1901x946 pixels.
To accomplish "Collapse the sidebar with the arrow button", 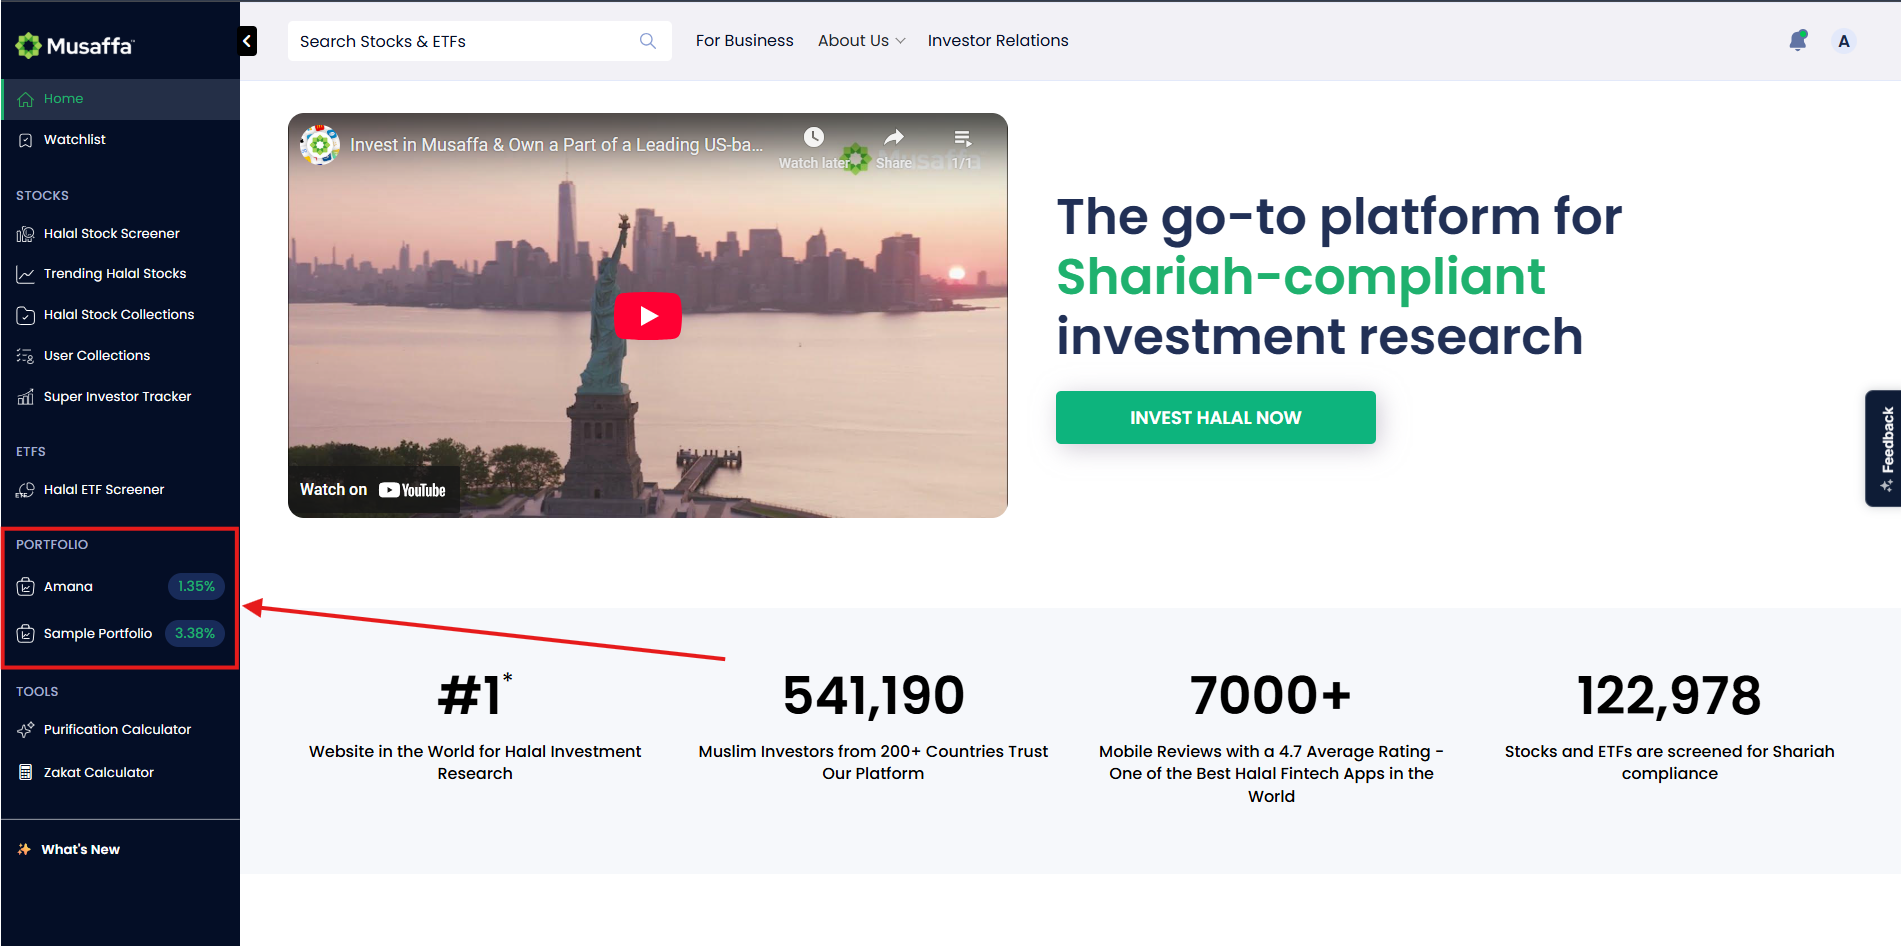I will (247, 41).
